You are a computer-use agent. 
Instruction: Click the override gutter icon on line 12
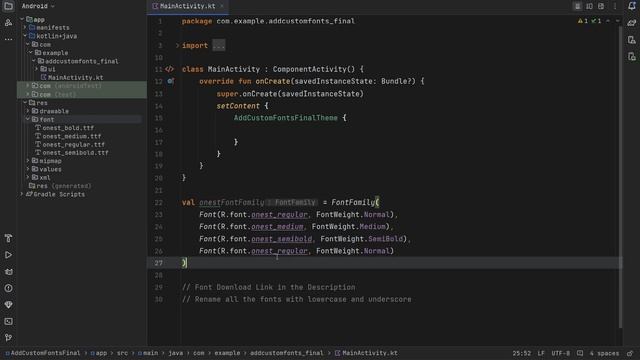click(x=171, y=81)
